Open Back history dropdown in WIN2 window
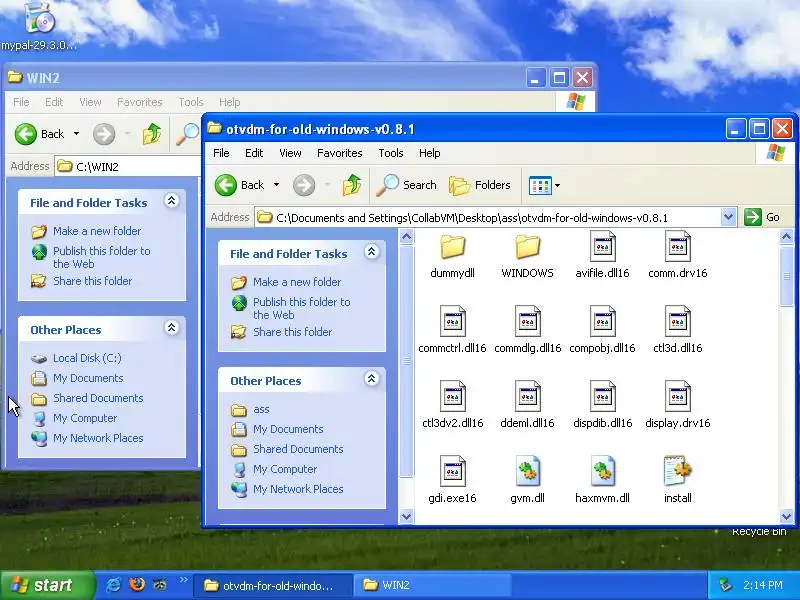This screenshot has height=600, width=800. click(77, 134)
